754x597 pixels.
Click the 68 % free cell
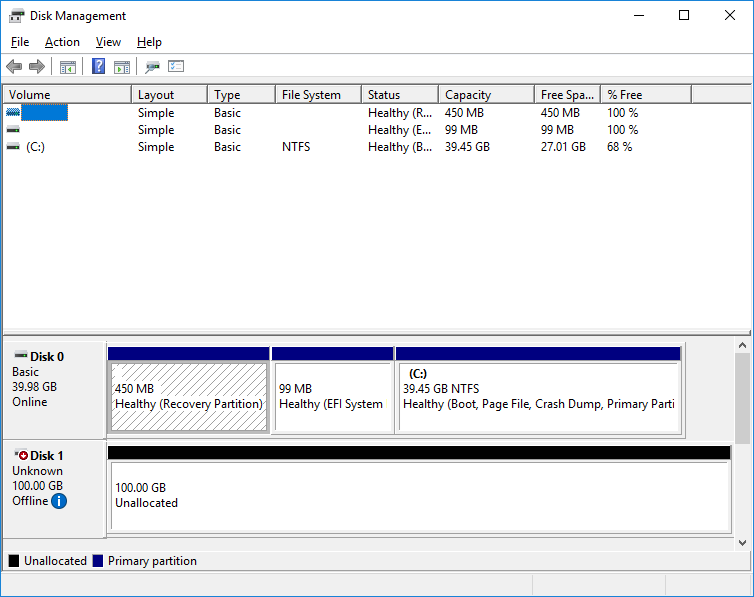(x=619, y=147)
